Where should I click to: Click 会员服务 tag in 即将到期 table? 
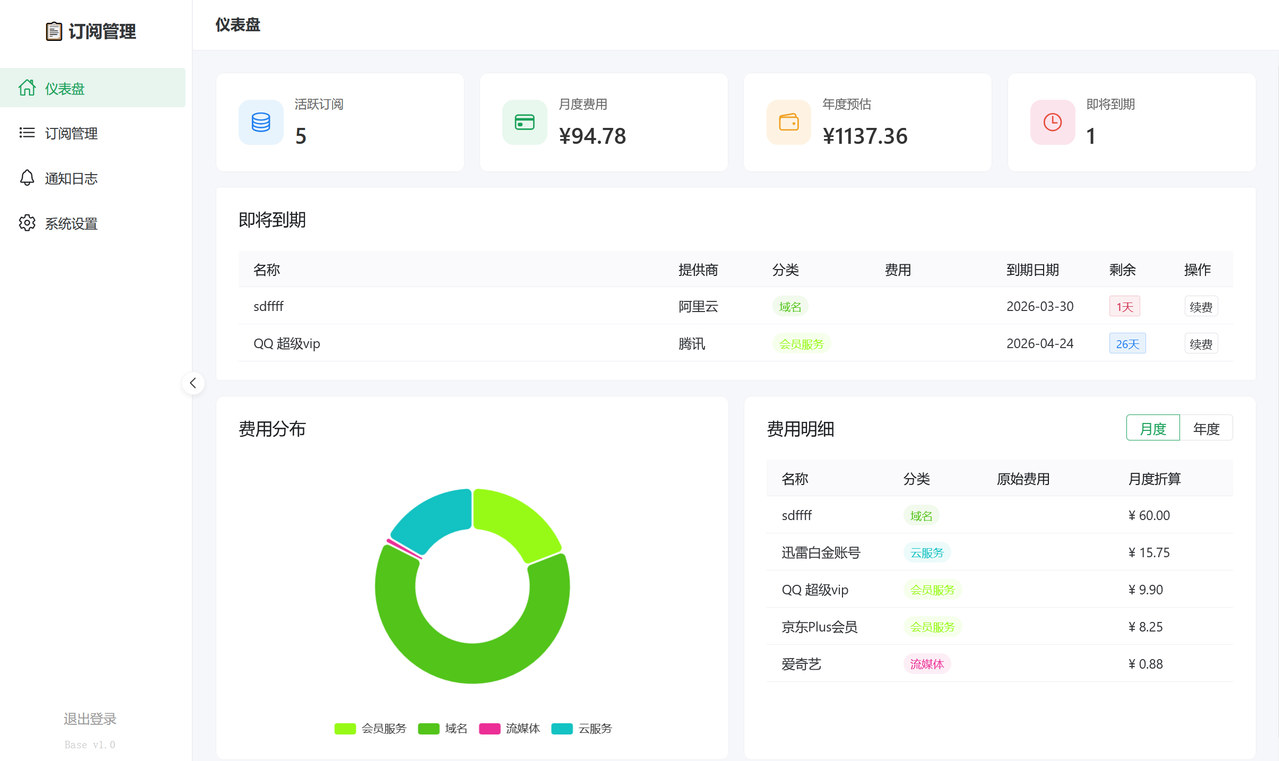(802, 344)
